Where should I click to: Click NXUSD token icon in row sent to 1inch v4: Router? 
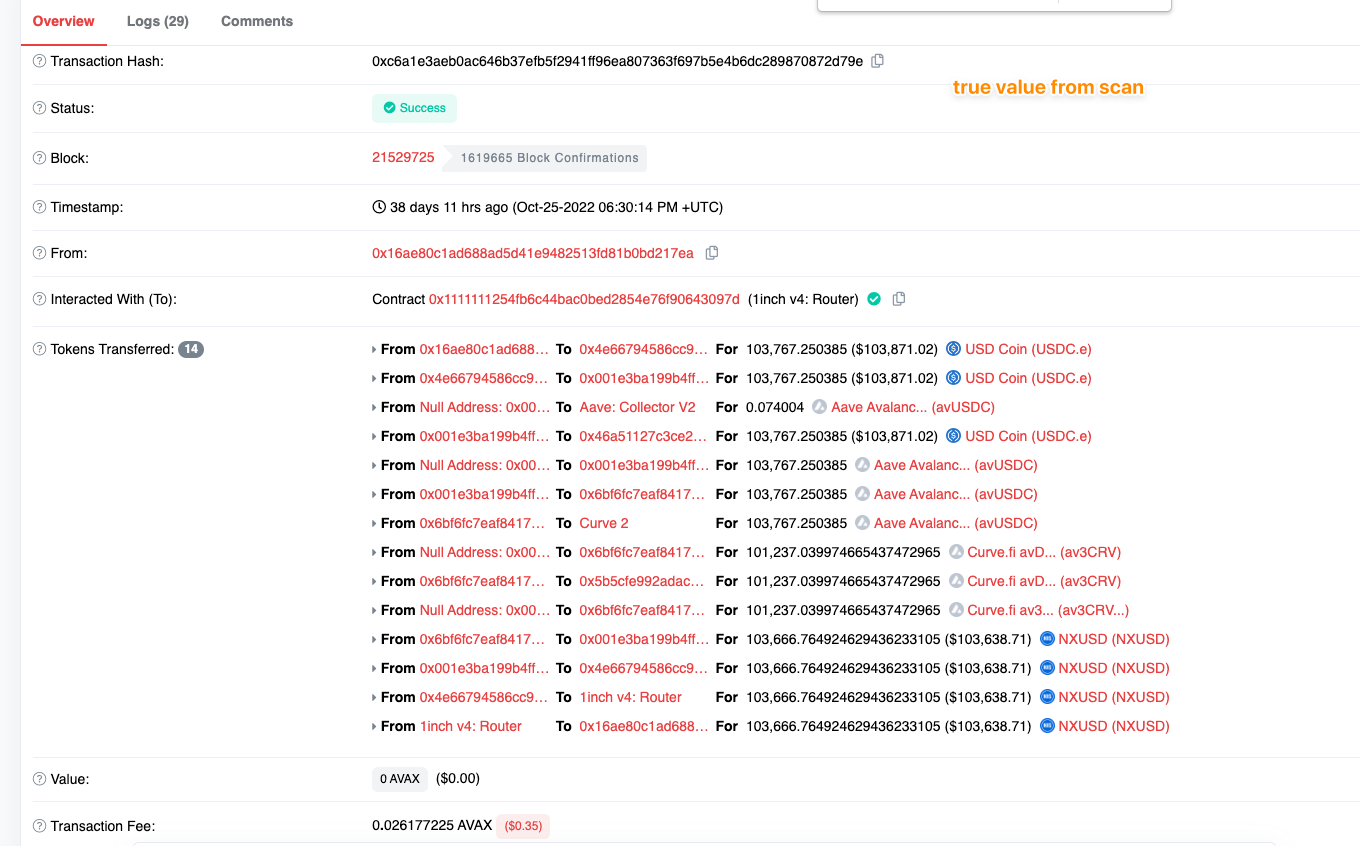coord(1047,697)
